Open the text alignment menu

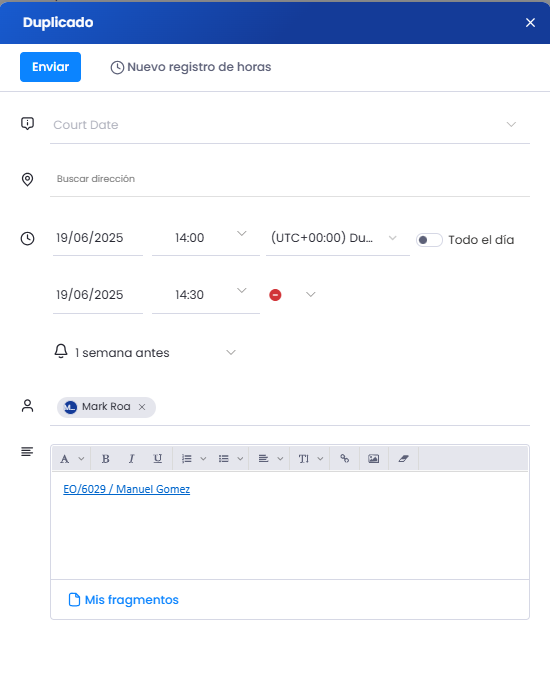click(271, 458)
